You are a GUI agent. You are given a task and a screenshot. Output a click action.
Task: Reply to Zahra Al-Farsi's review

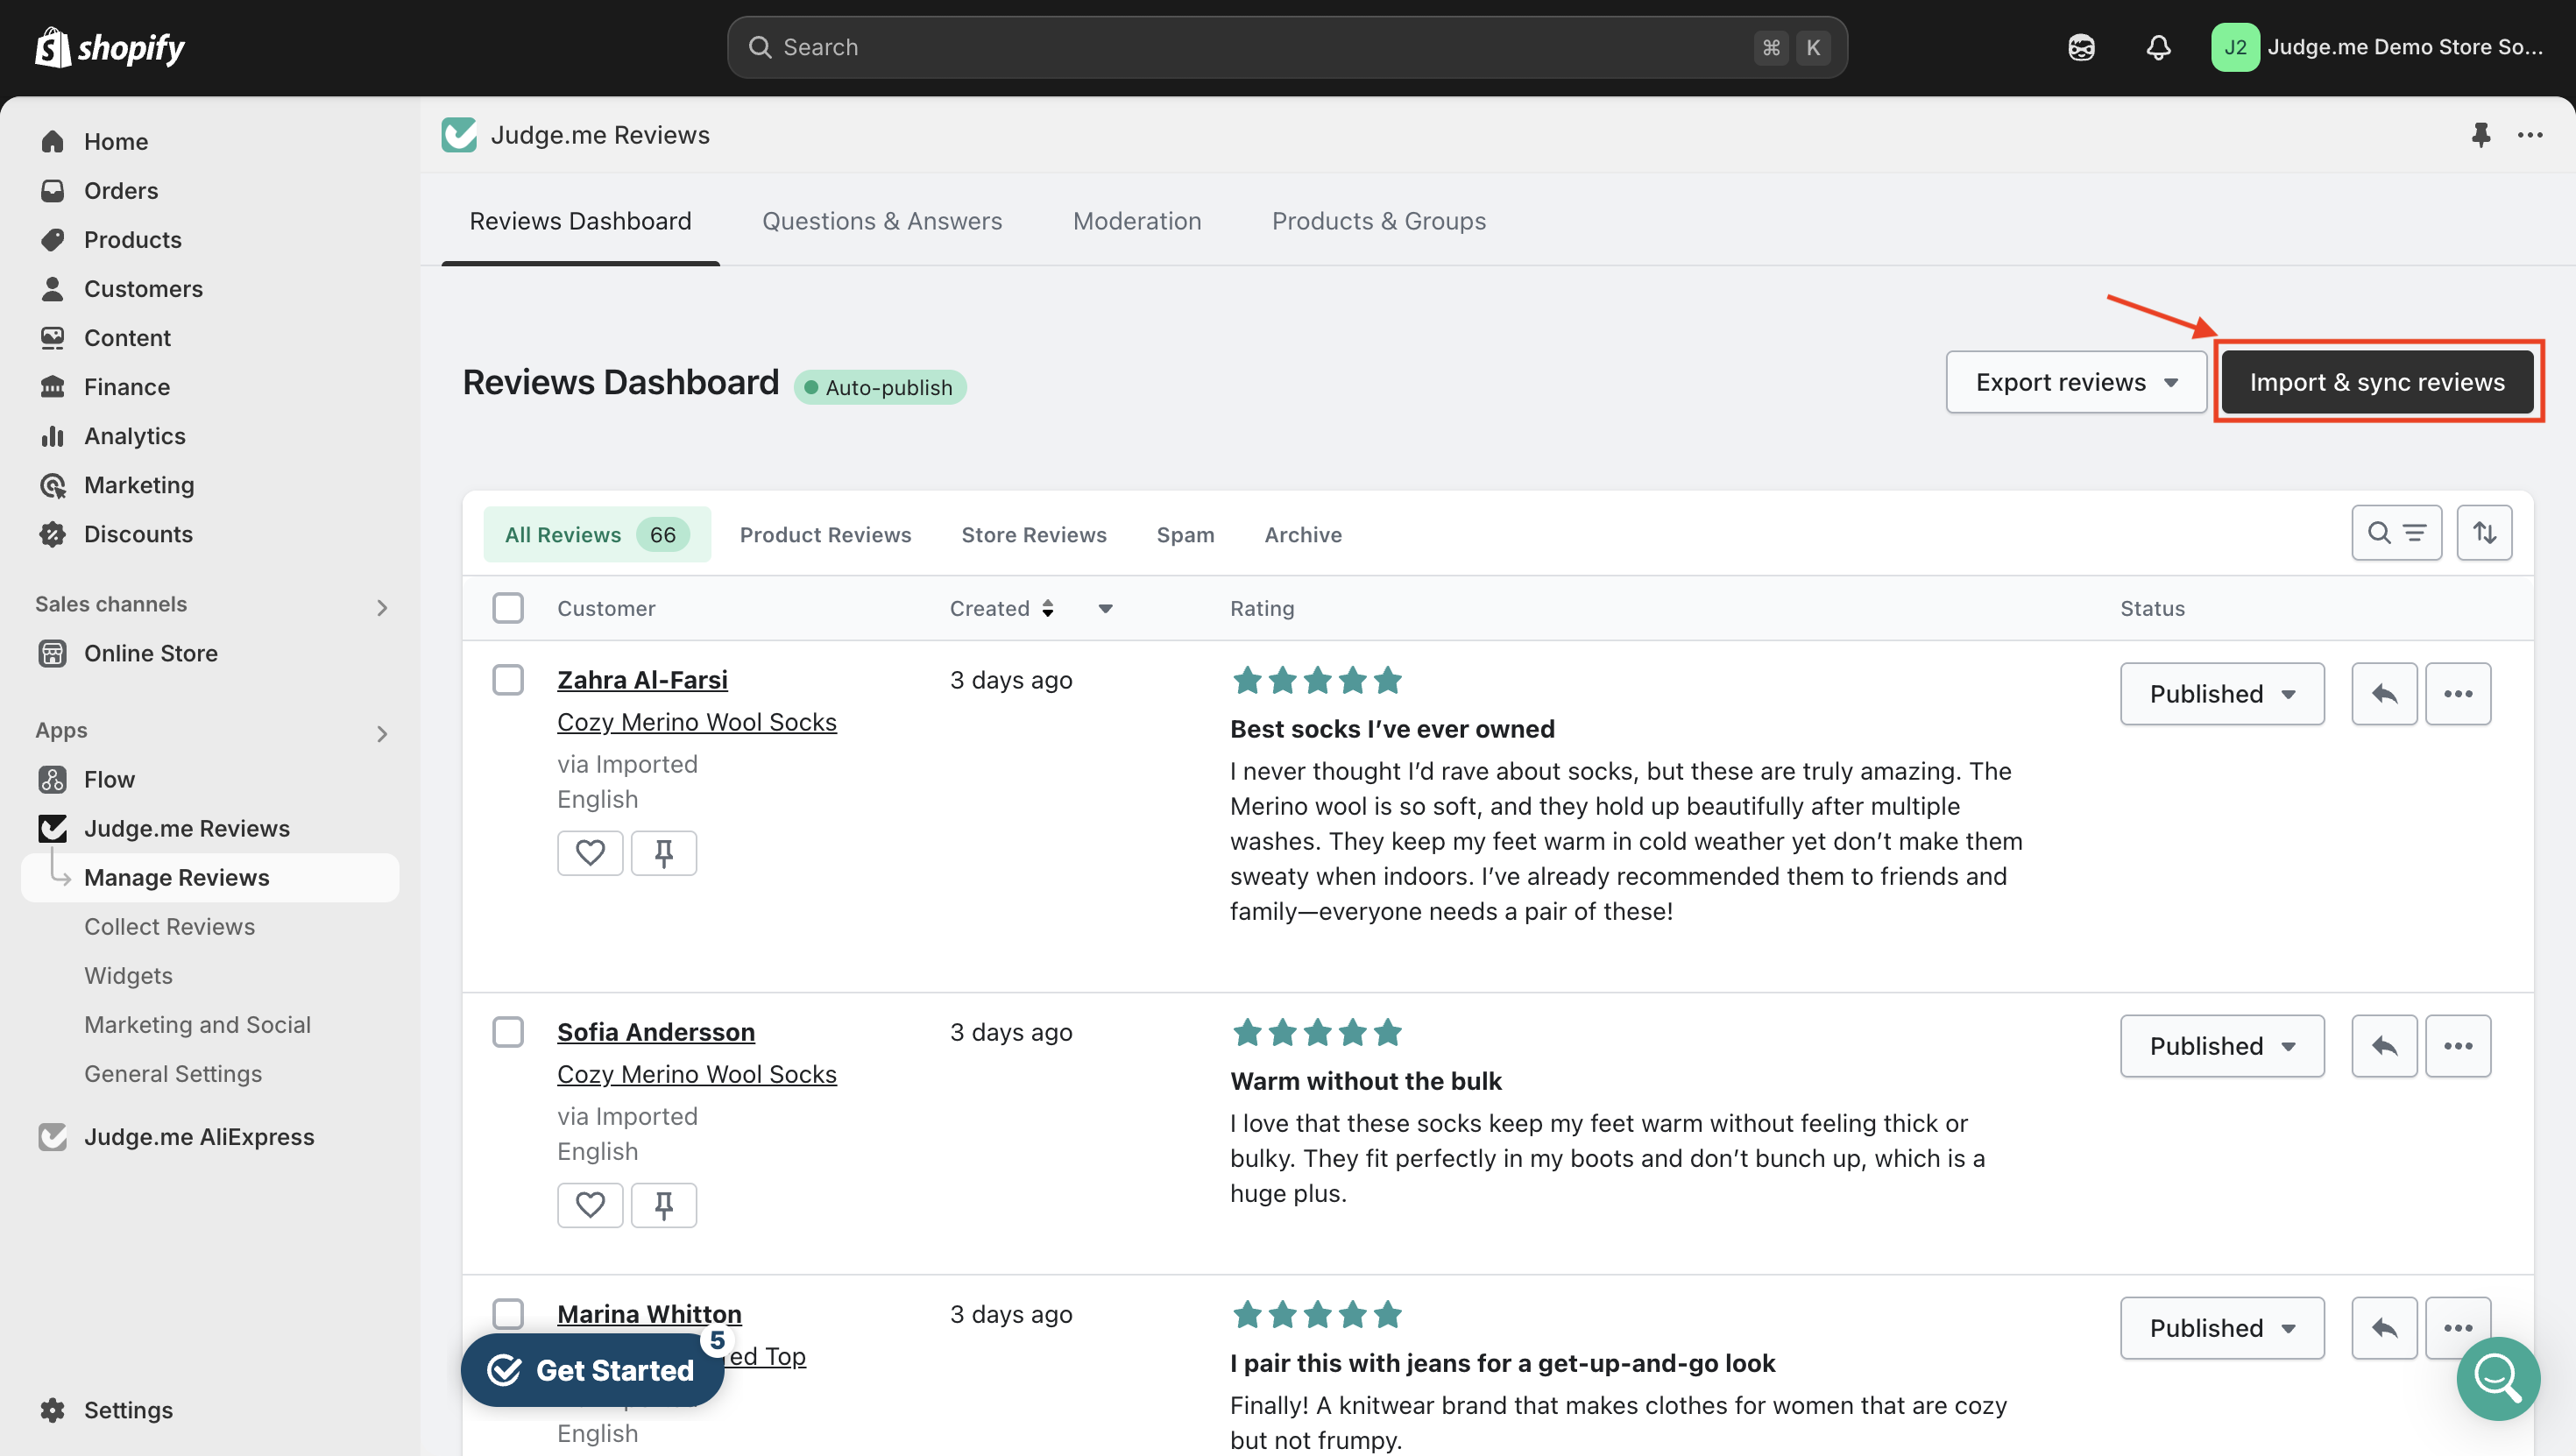[x=2384, y=694]
